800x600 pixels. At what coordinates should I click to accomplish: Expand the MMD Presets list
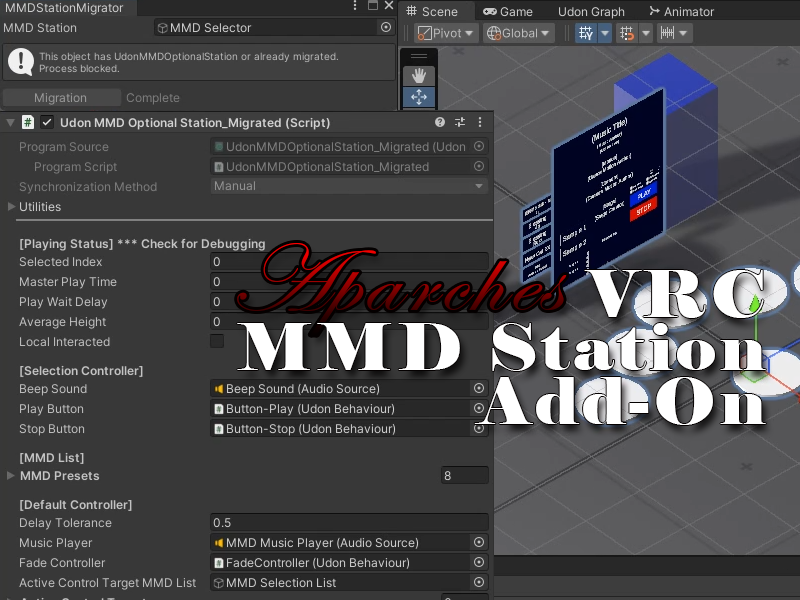click(12, 476)
